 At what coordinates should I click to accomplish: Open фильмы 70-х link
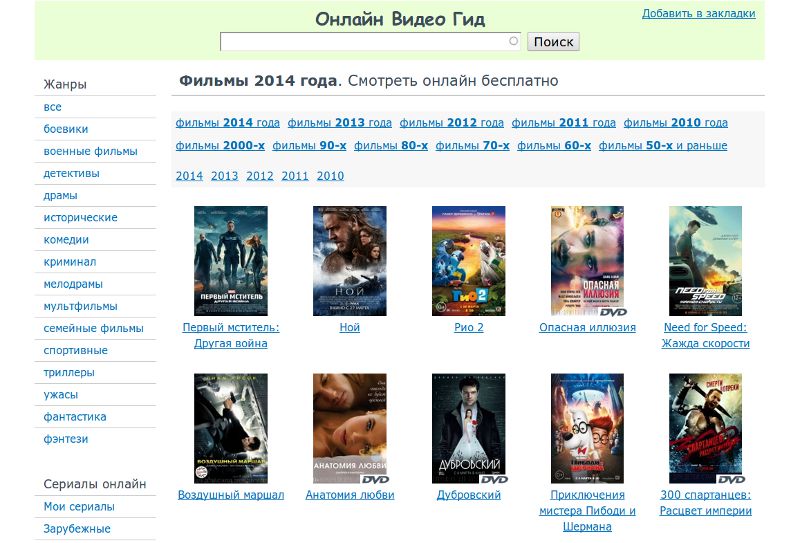(472, 145)
